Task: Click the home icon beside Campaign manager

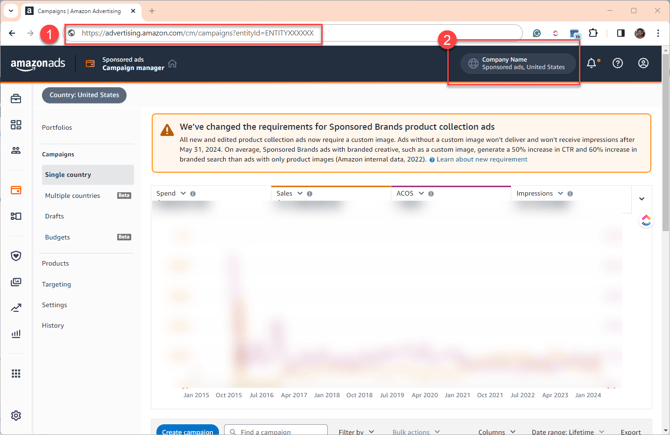Action: click(172, 64)
